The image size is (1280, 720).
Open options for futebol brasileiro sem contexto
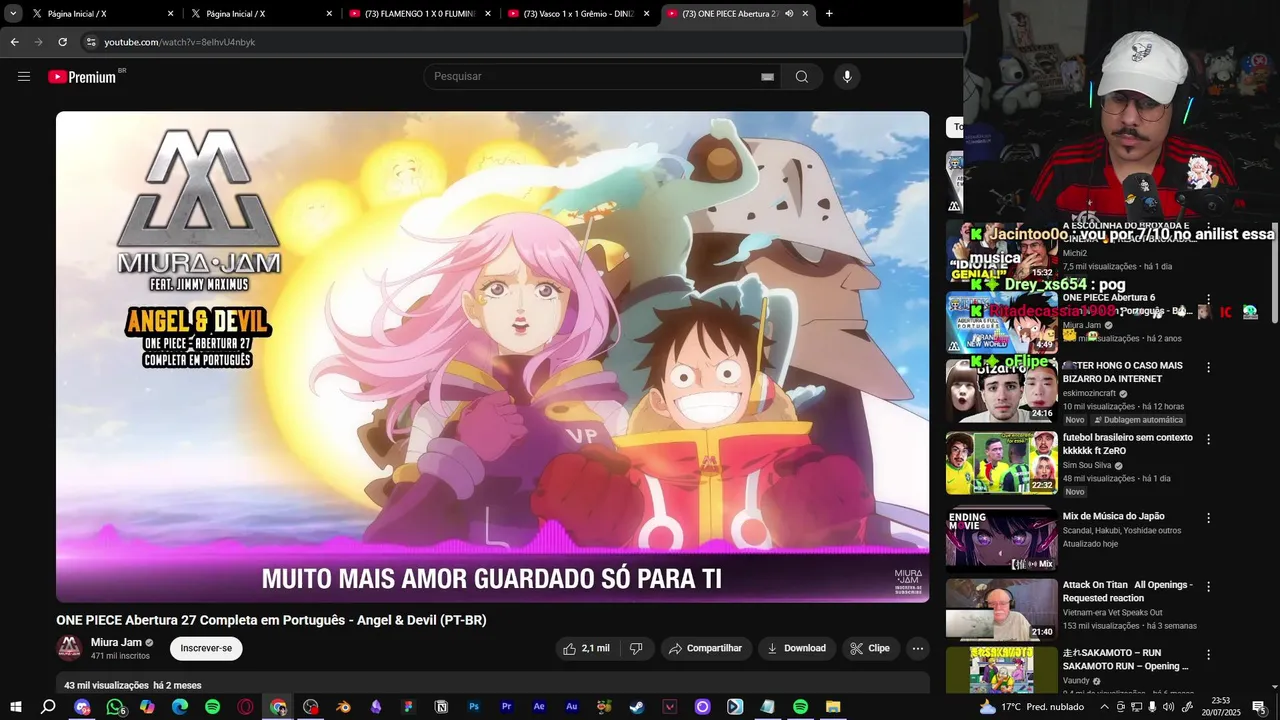(x=1208, y=439)
